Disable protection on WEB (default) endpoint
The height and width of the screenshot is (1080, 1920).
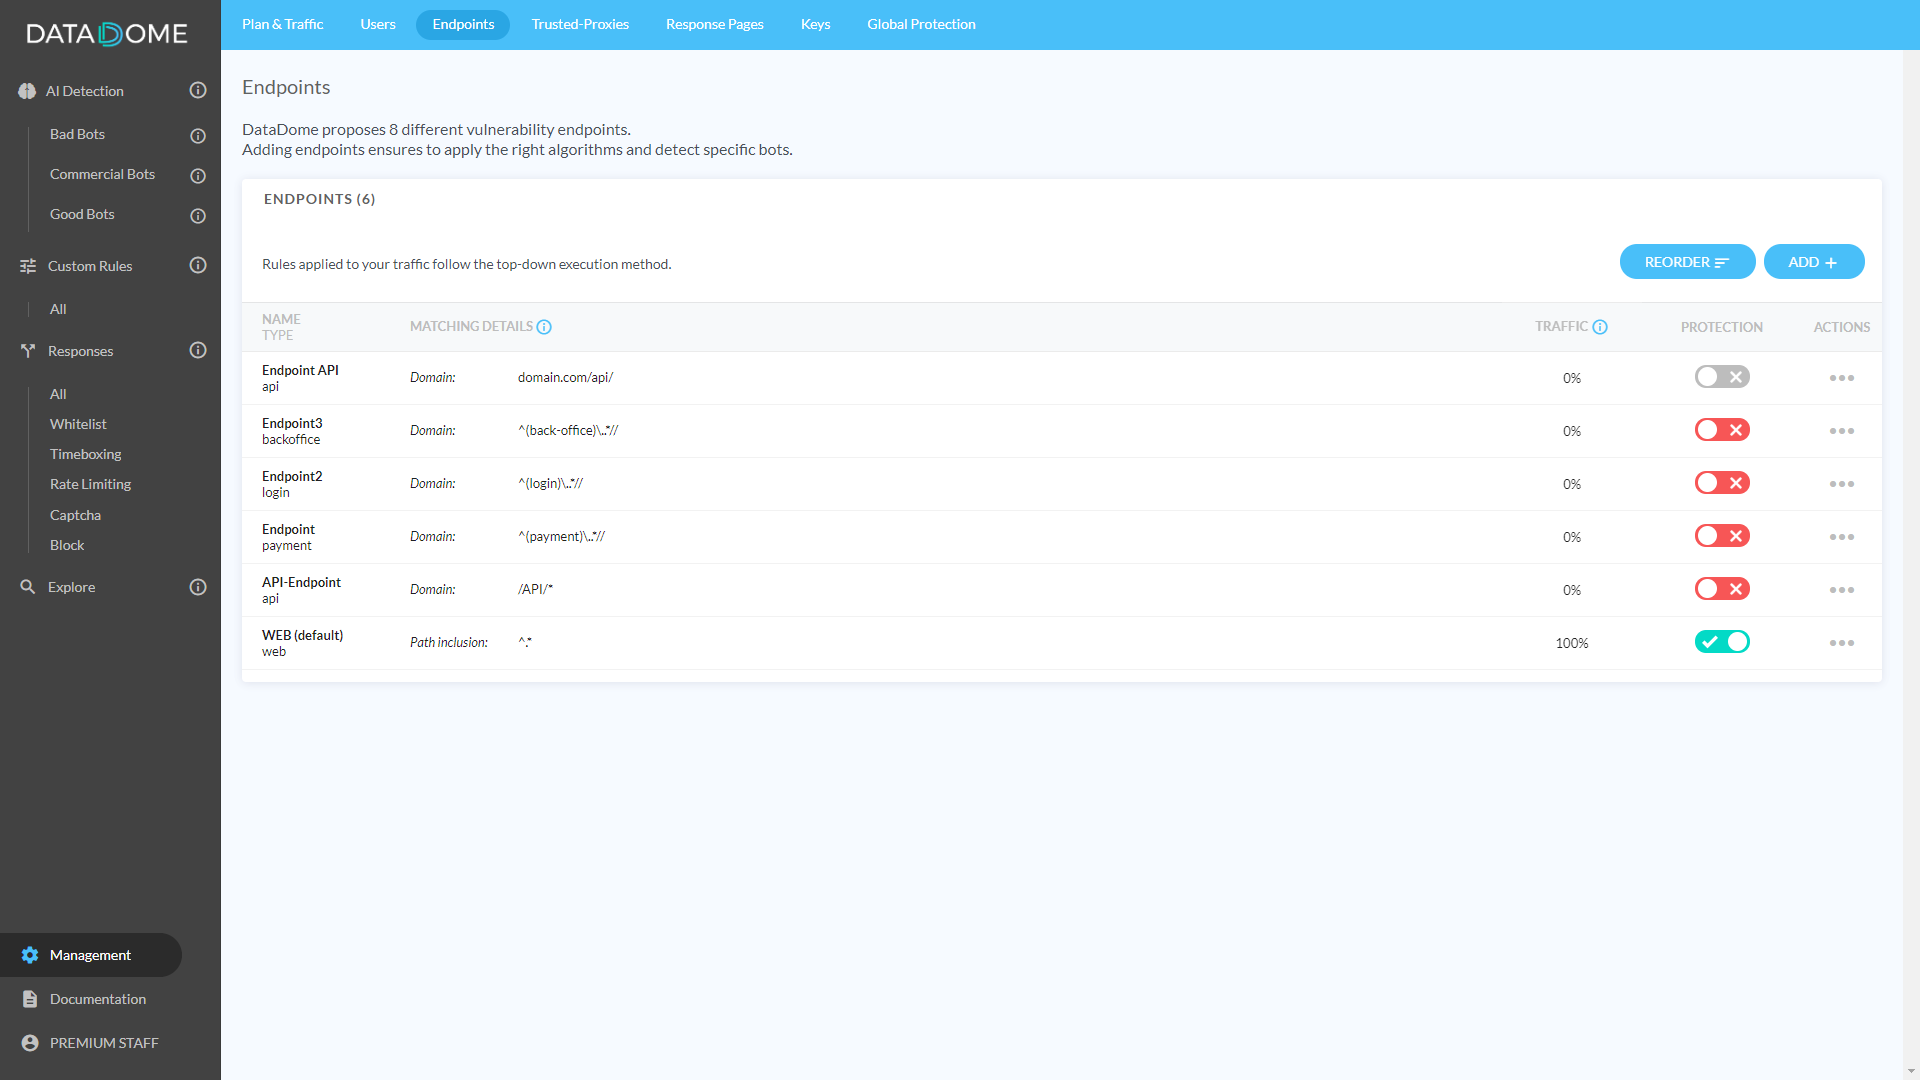point(1721,642)
